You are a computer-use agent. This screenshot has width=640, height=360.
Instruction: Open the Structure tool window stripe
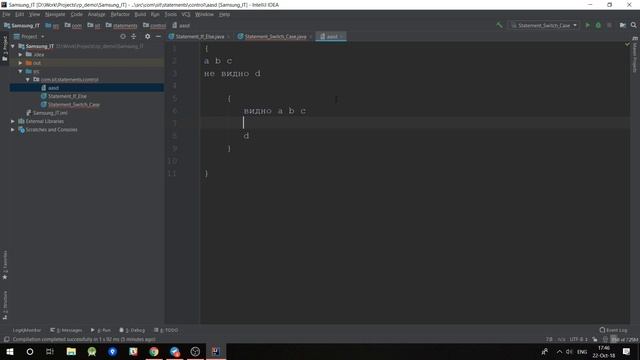[x=5, y=305]
